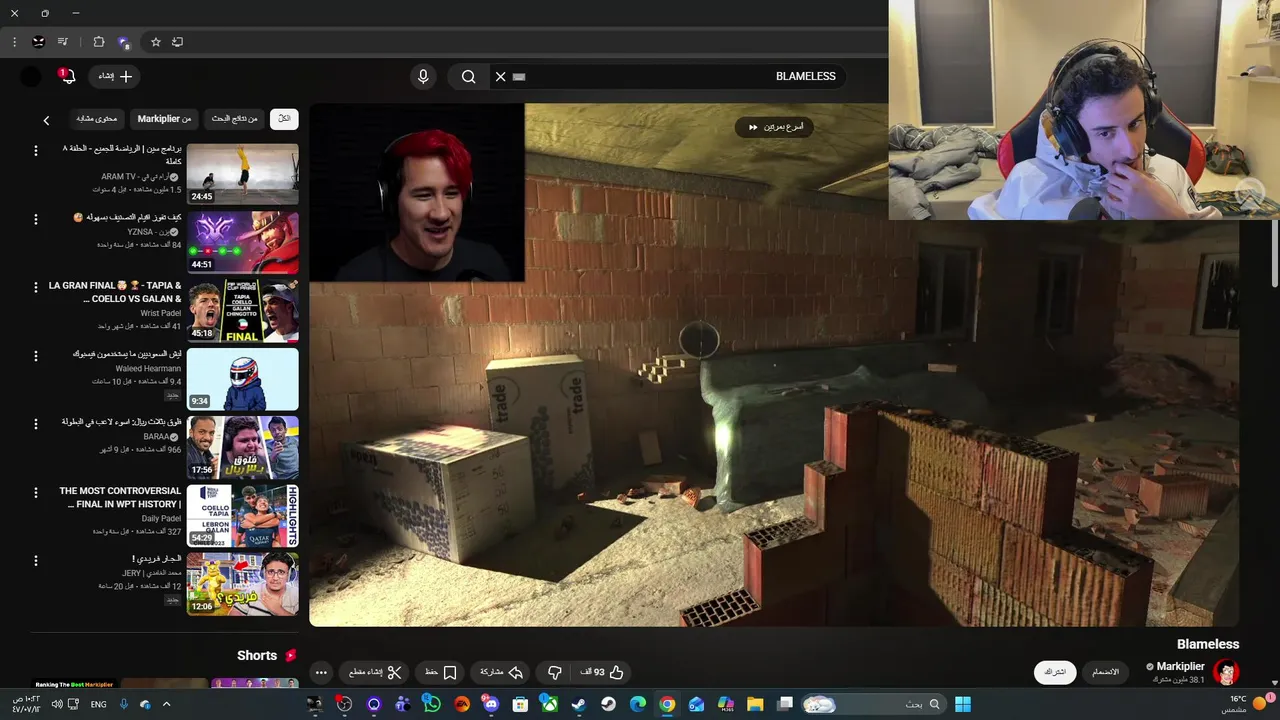Open Markiplier channel name link
The width and height of the screenshot is (1280, 720).
1180,666
